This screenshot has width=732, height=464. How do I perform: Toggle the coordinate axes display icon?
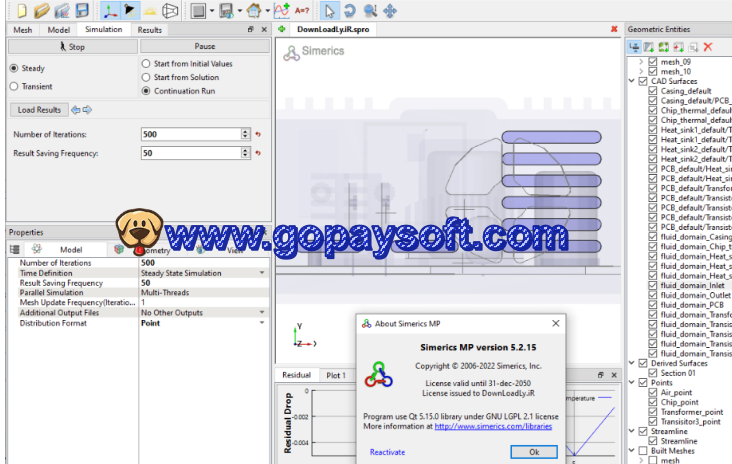click(x=110, y=11)
